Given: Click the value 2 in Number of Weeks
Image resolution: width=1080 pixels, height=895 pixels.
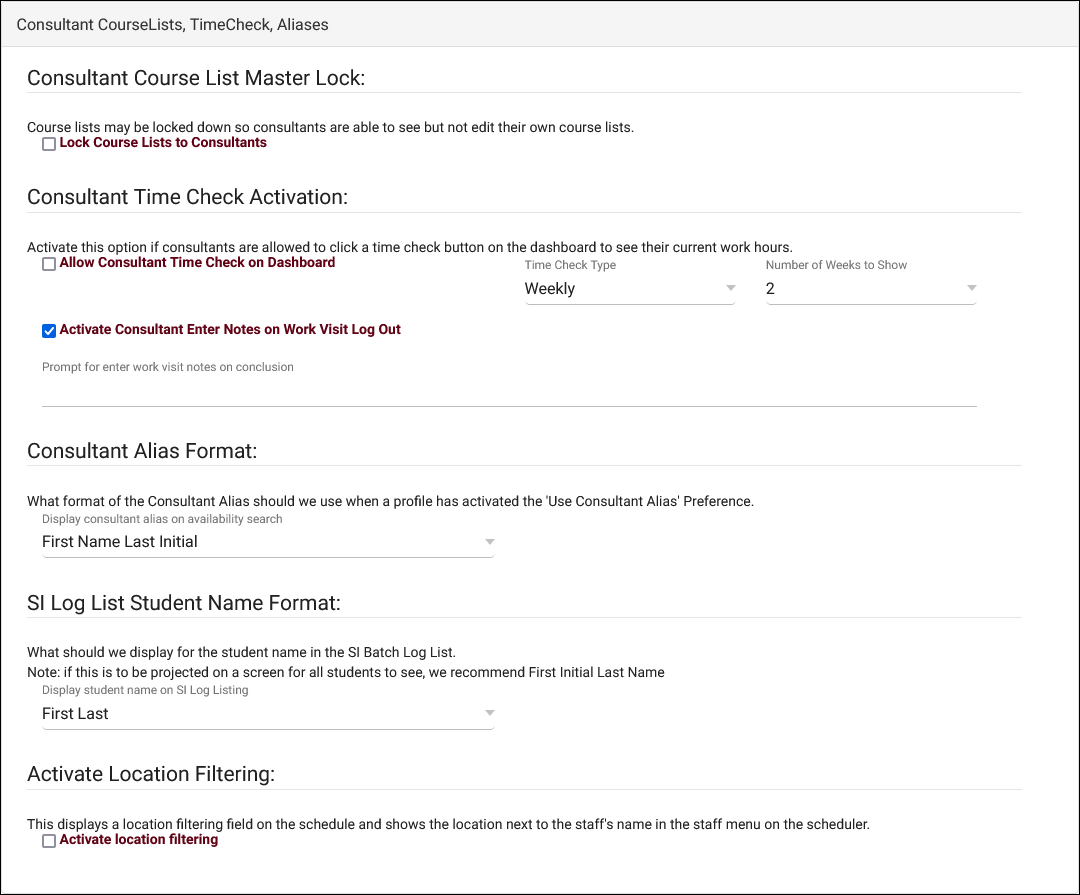Looking at the screenshot, I should pos(771,289).
